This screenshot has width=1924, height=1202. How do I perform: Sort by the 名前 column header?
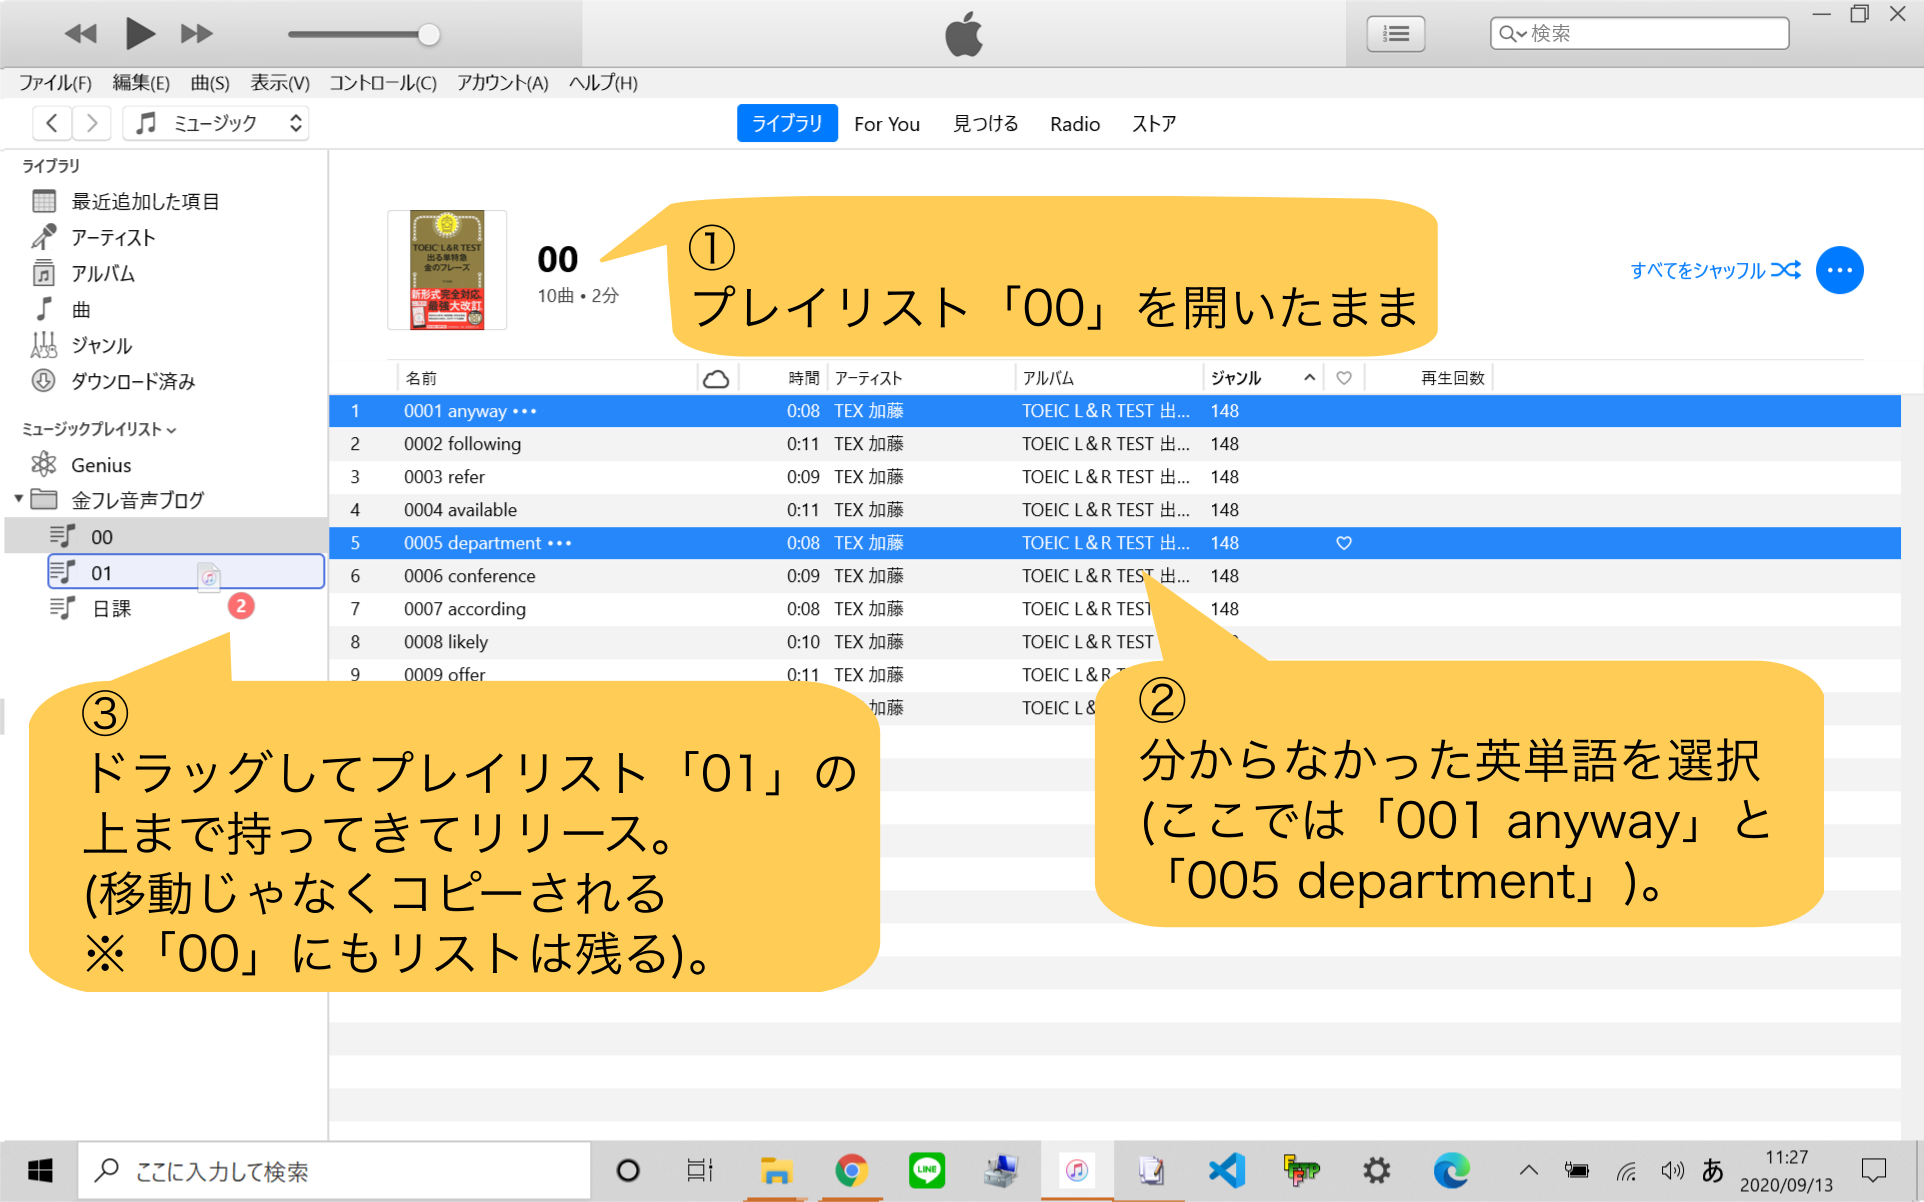coord(547,378)
